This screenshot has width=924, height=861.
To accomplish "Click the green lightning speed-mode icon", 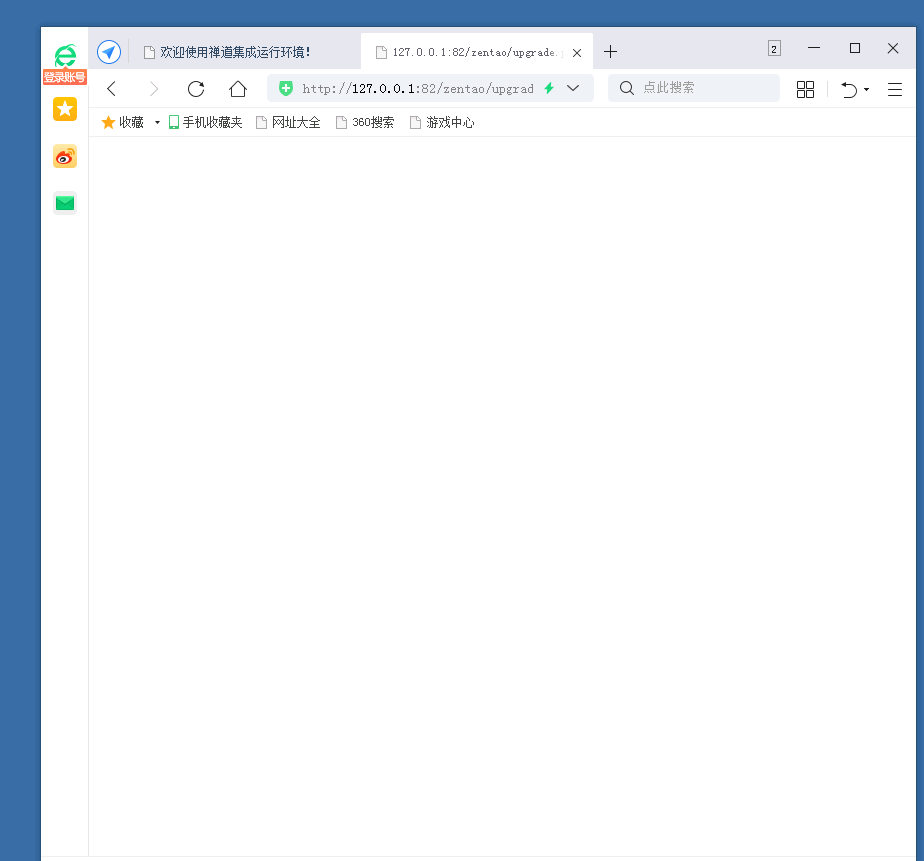I will click(x=549, y=88).
